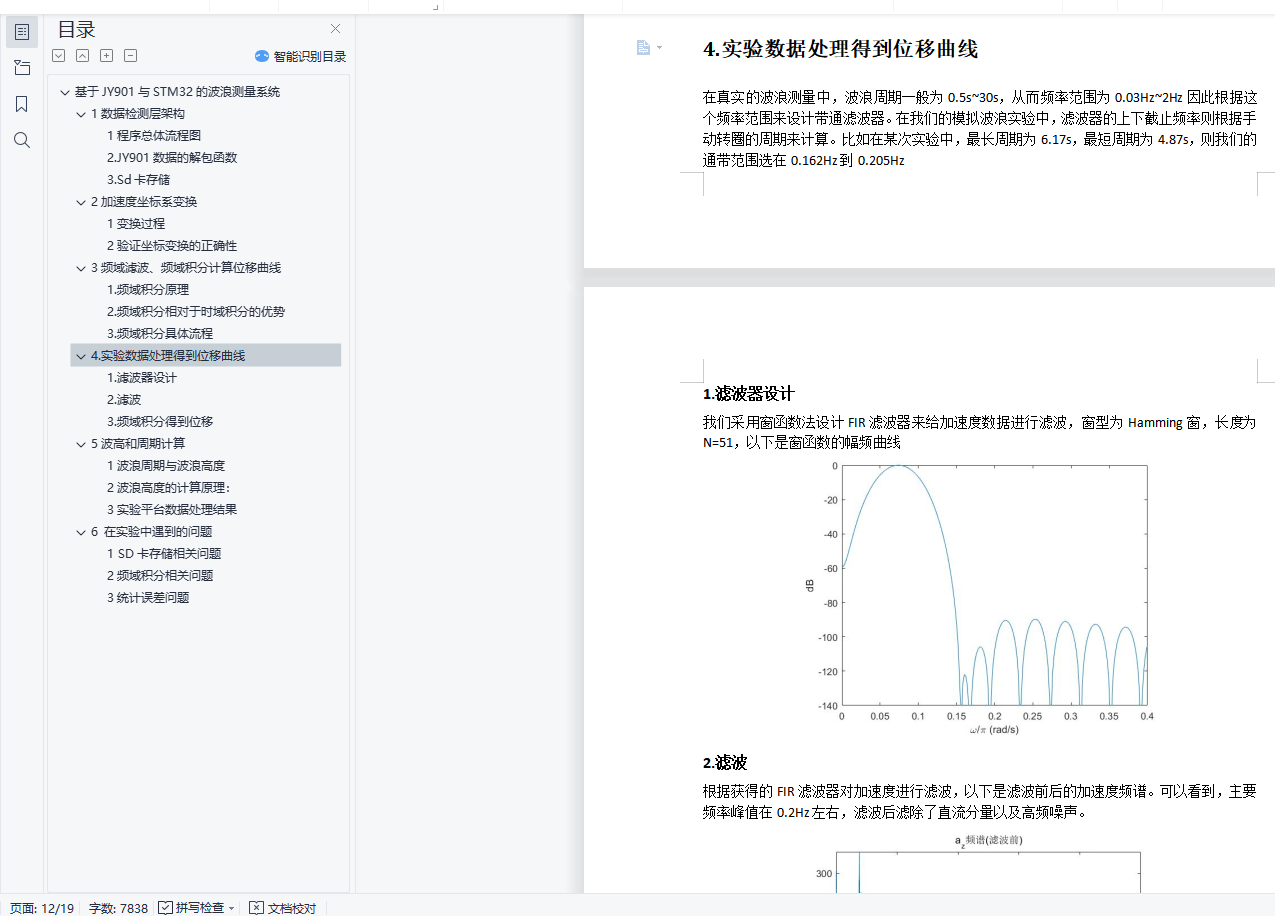Go to outline entry 1 程序总体流程图
1275x916 pixels.
click(x=155, y=136)
